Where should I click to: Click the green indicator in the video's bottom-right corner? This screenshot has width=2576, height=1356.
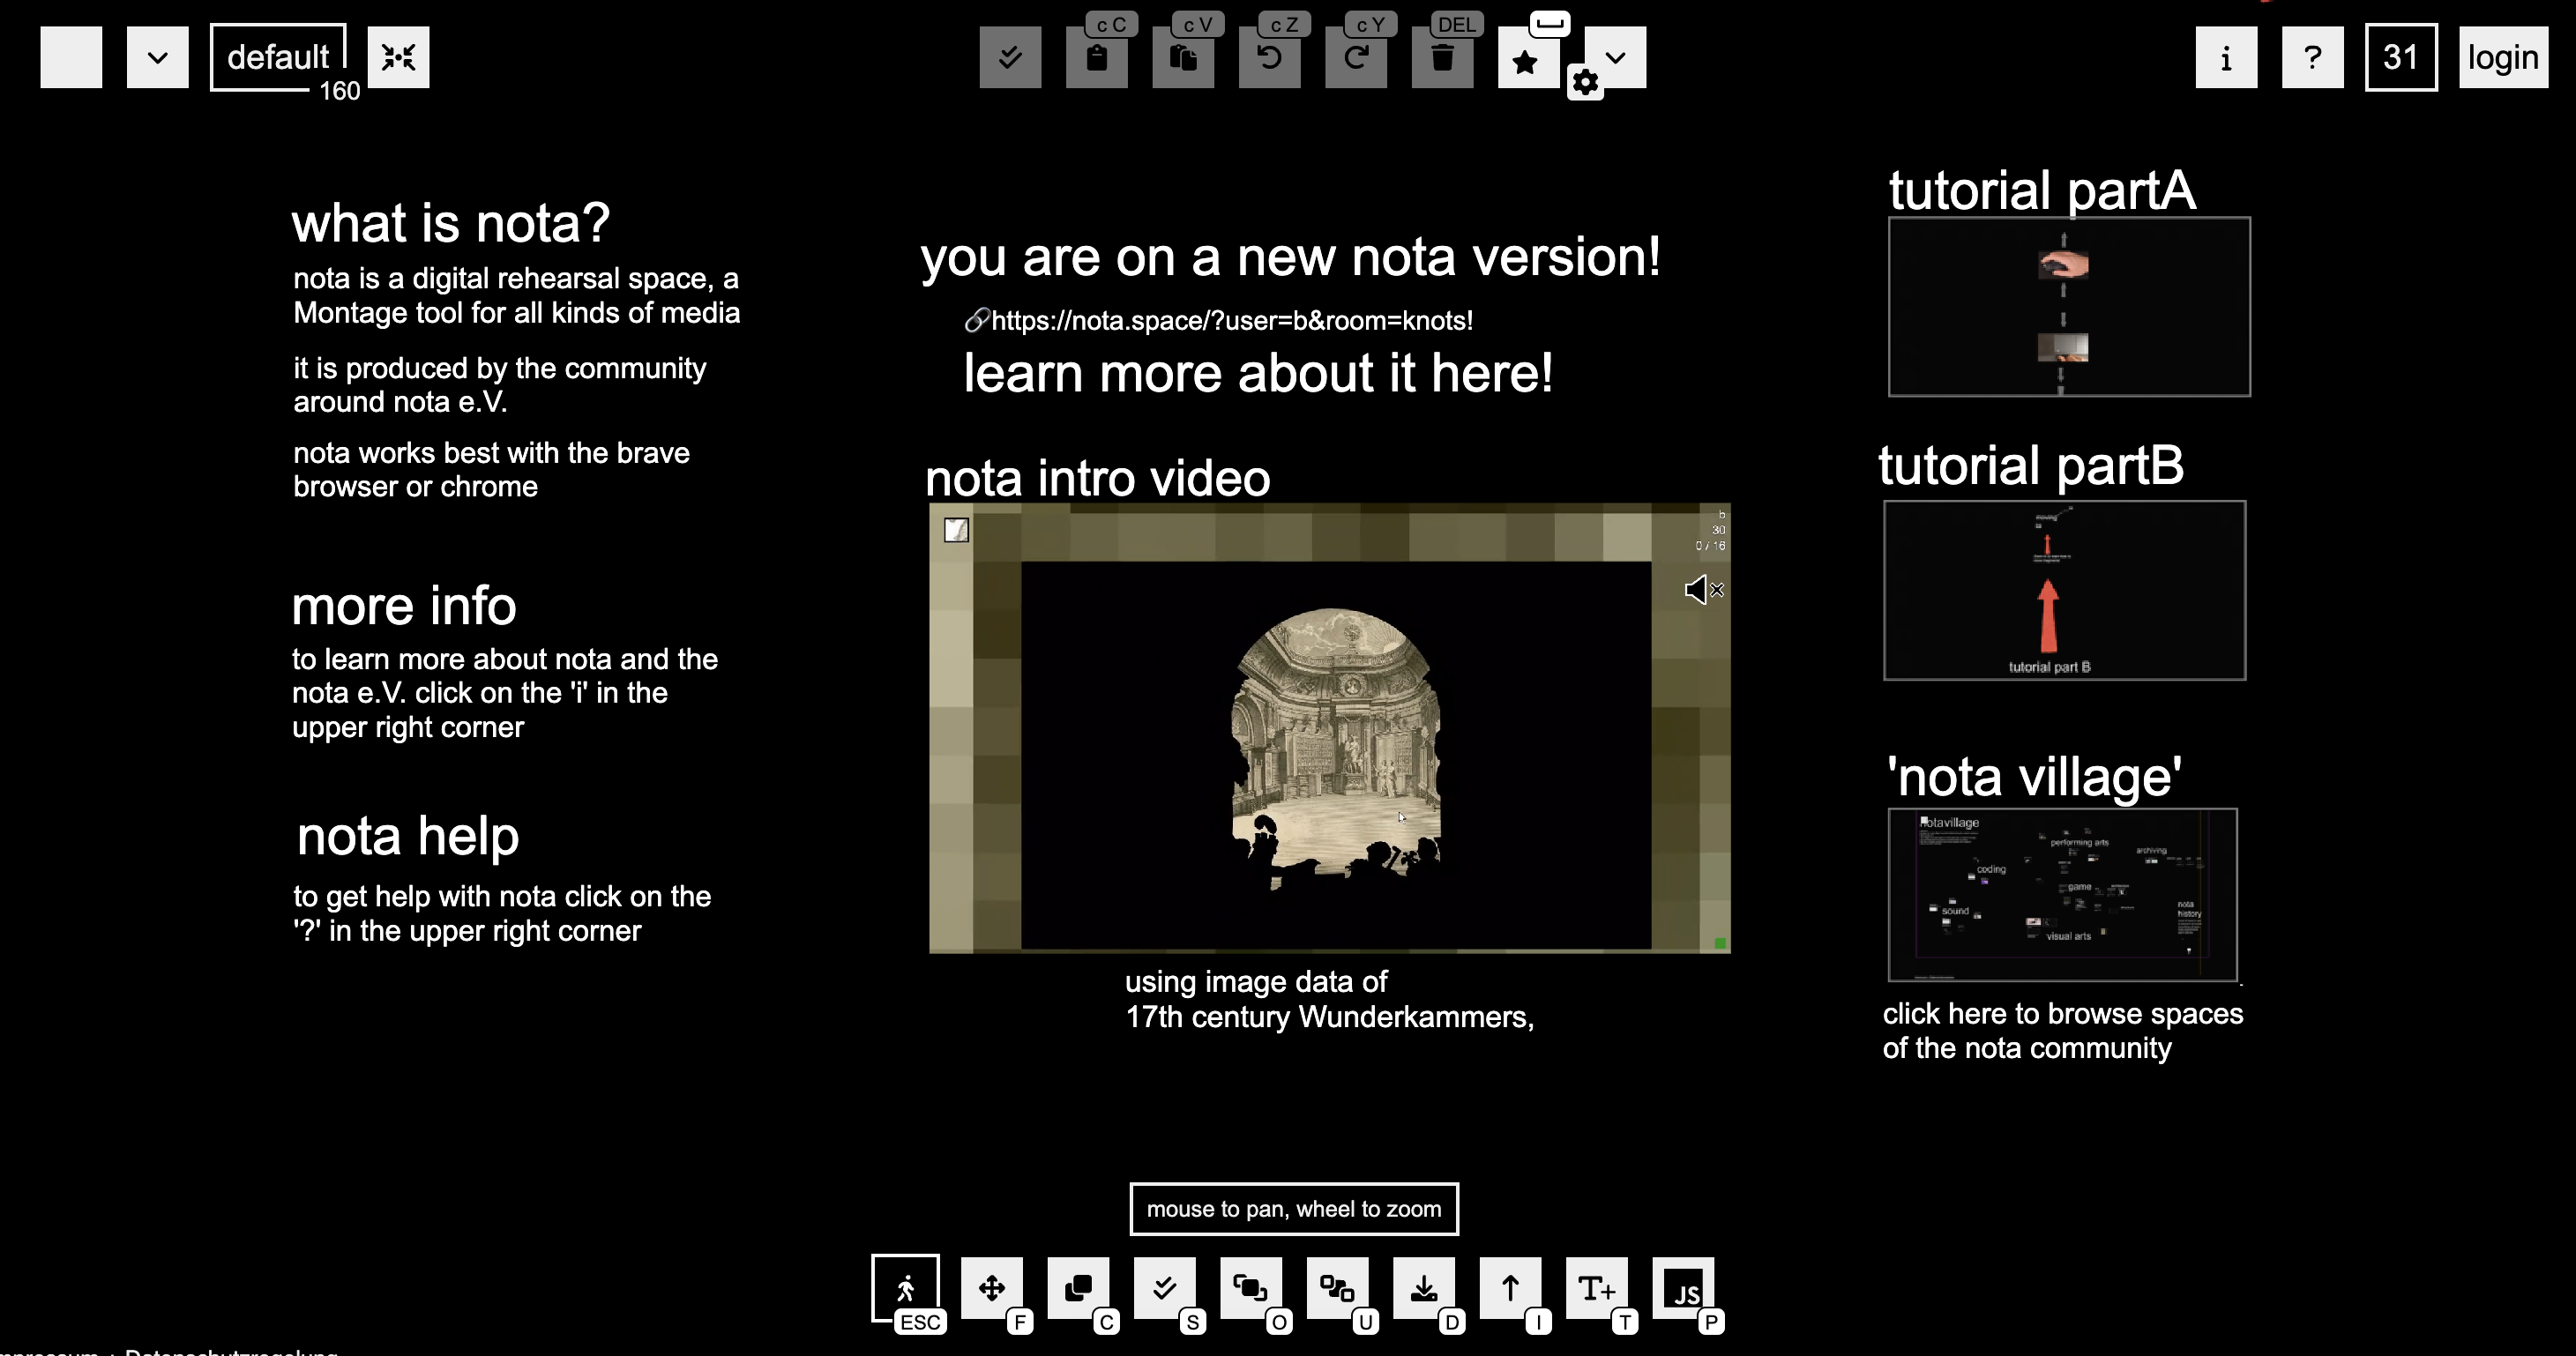pyautogui.click(x=1720, y=943)
